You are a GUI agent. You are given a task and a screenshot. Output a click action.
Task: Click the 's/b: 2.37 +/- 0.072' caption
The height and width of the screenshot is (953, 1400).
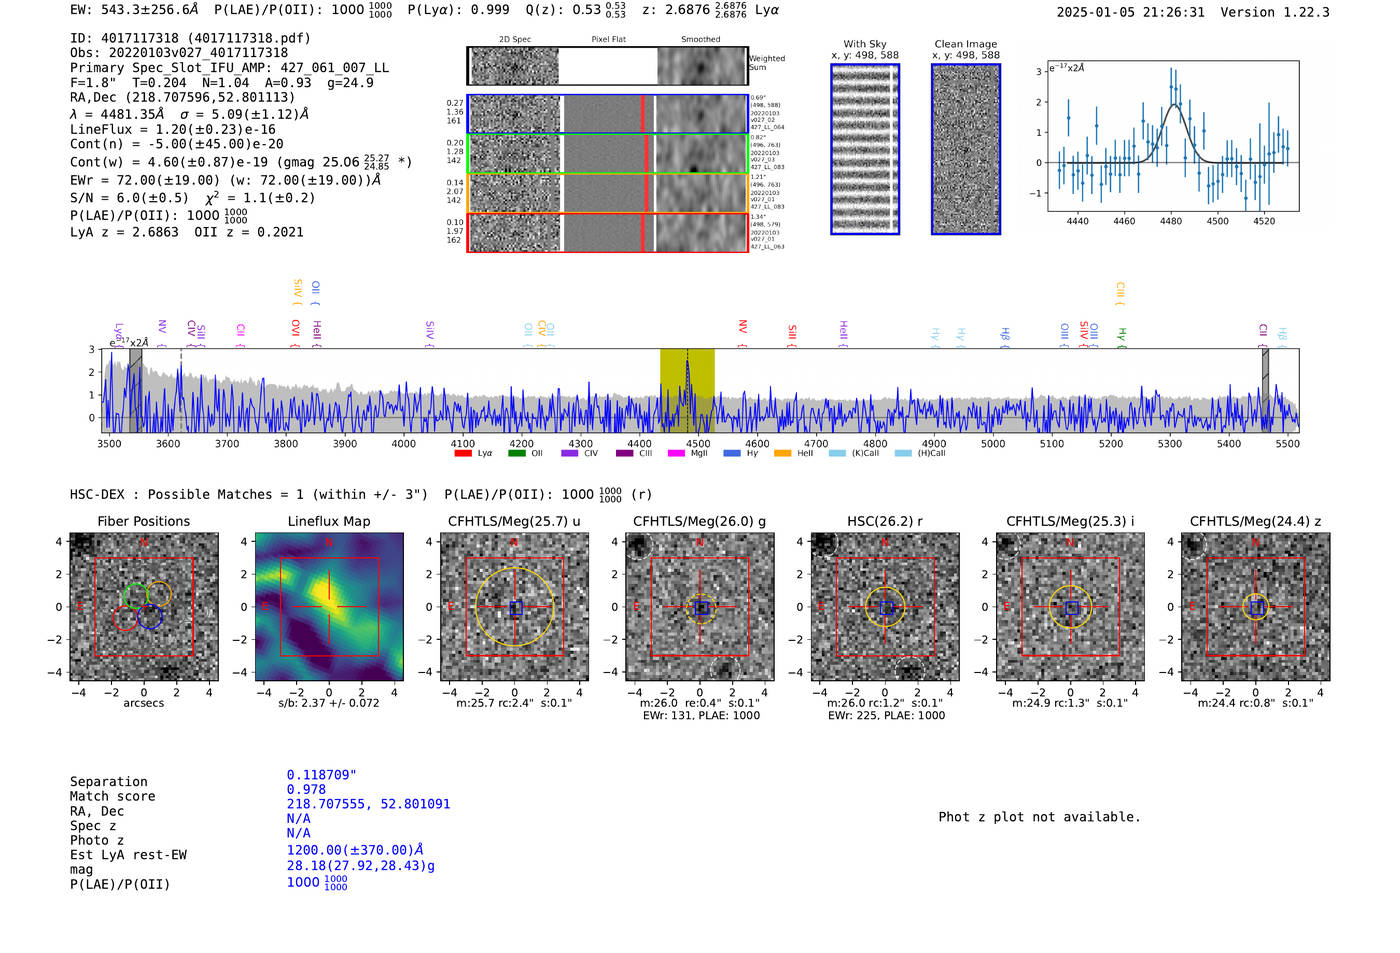pos(329,703)
